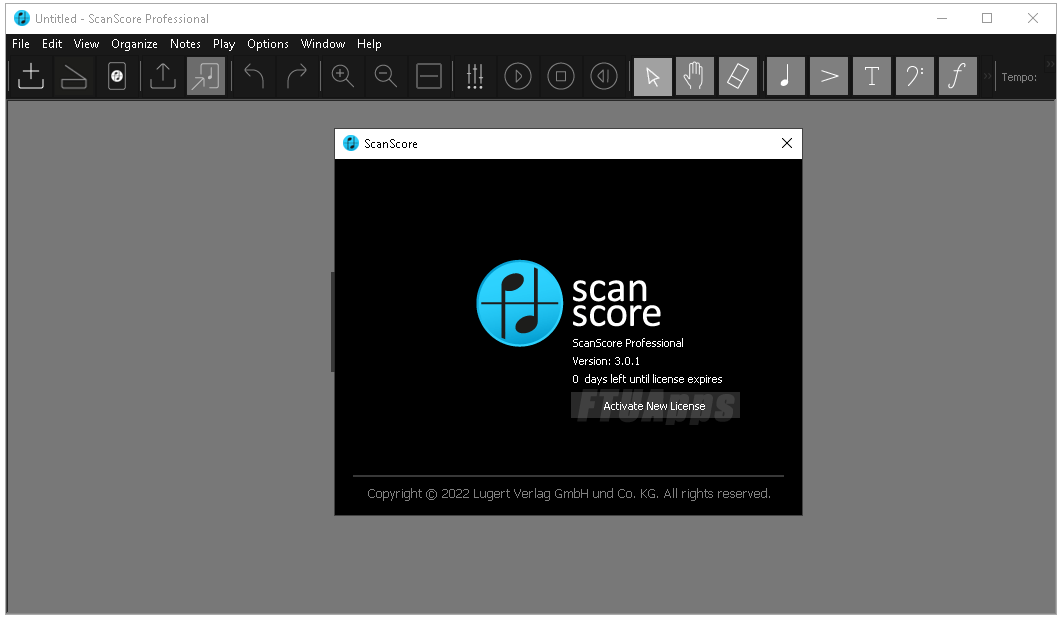Close the ScanScore about dialog
1058x618 pixels.
pos(787,143)
